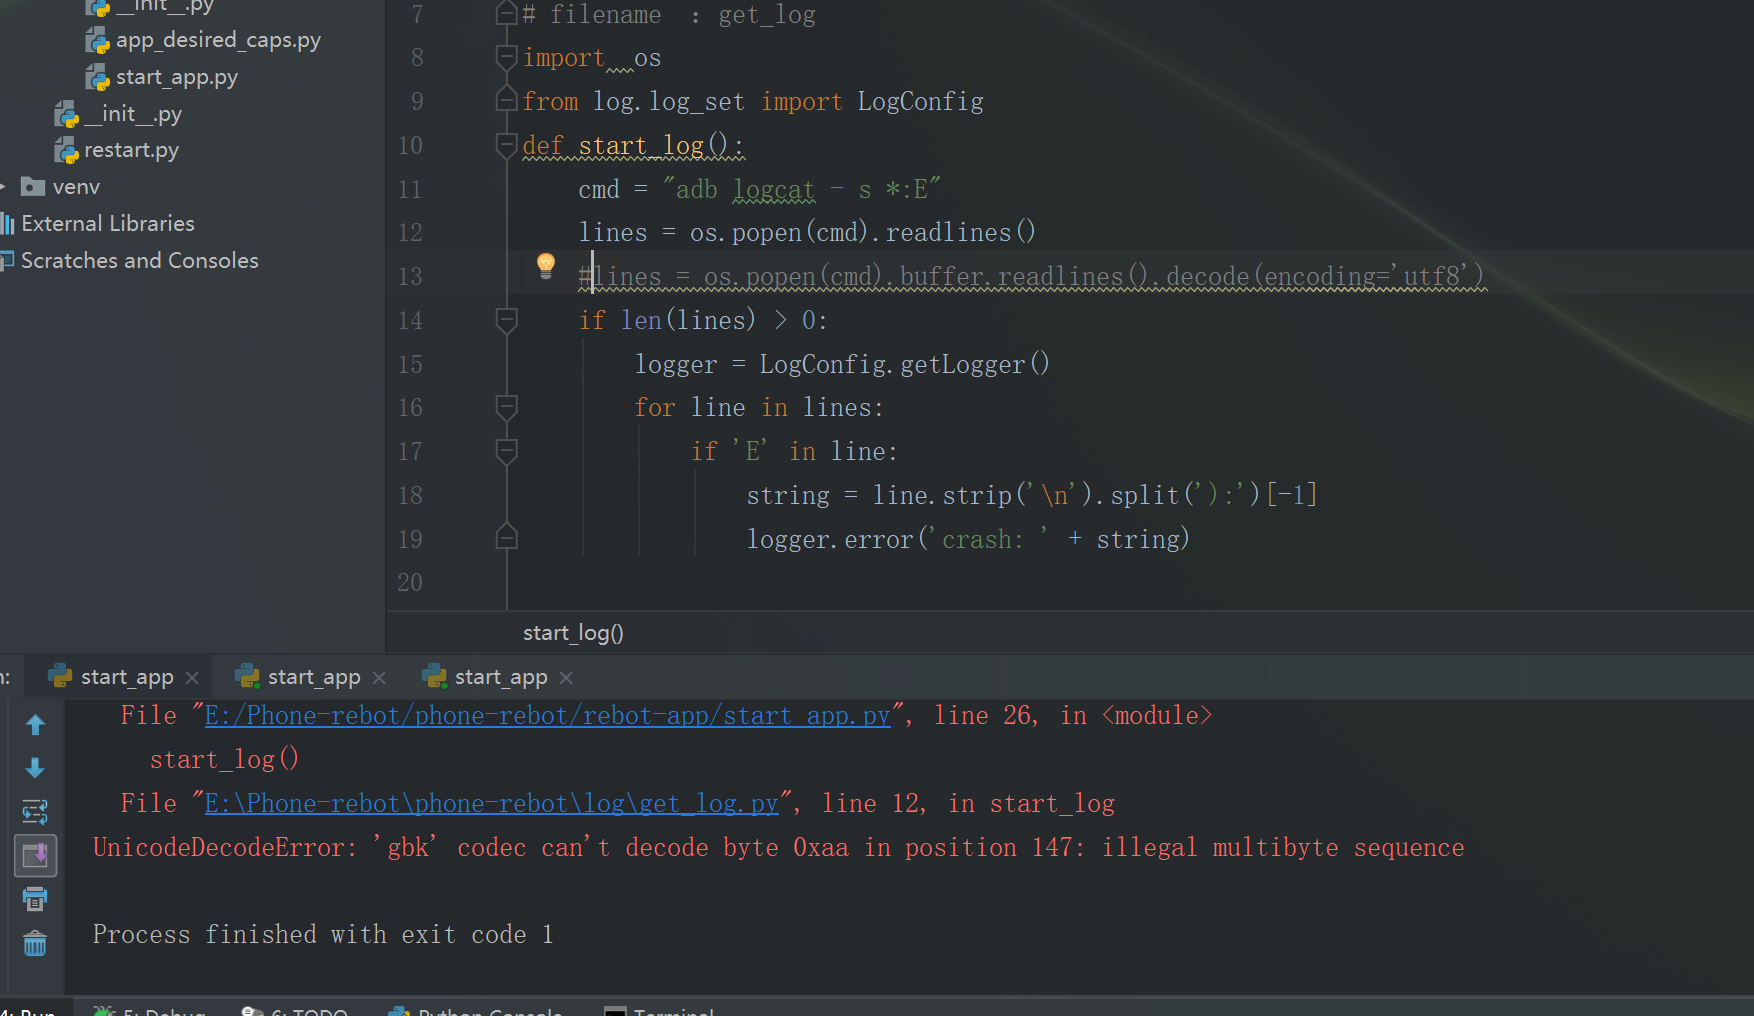Click the lightbulb intention icon on line 13
1754x1016 pixels.
[546, 266]
